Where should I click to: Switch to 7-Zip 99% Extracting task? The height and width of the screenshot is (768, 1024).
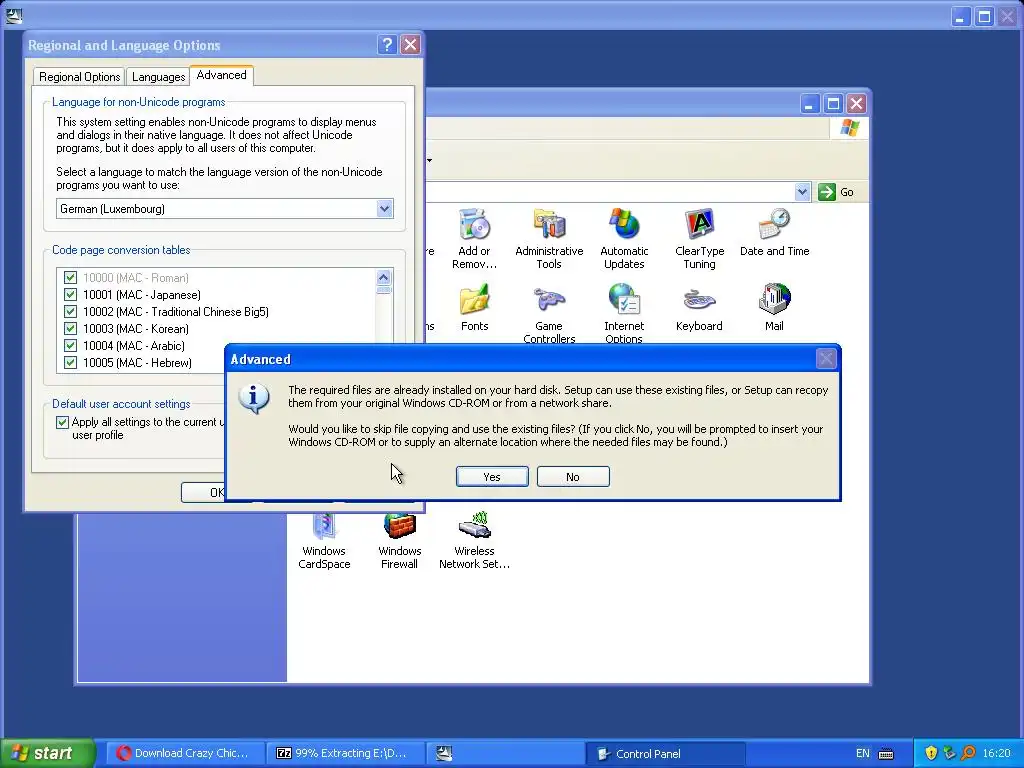click(346, 753)
